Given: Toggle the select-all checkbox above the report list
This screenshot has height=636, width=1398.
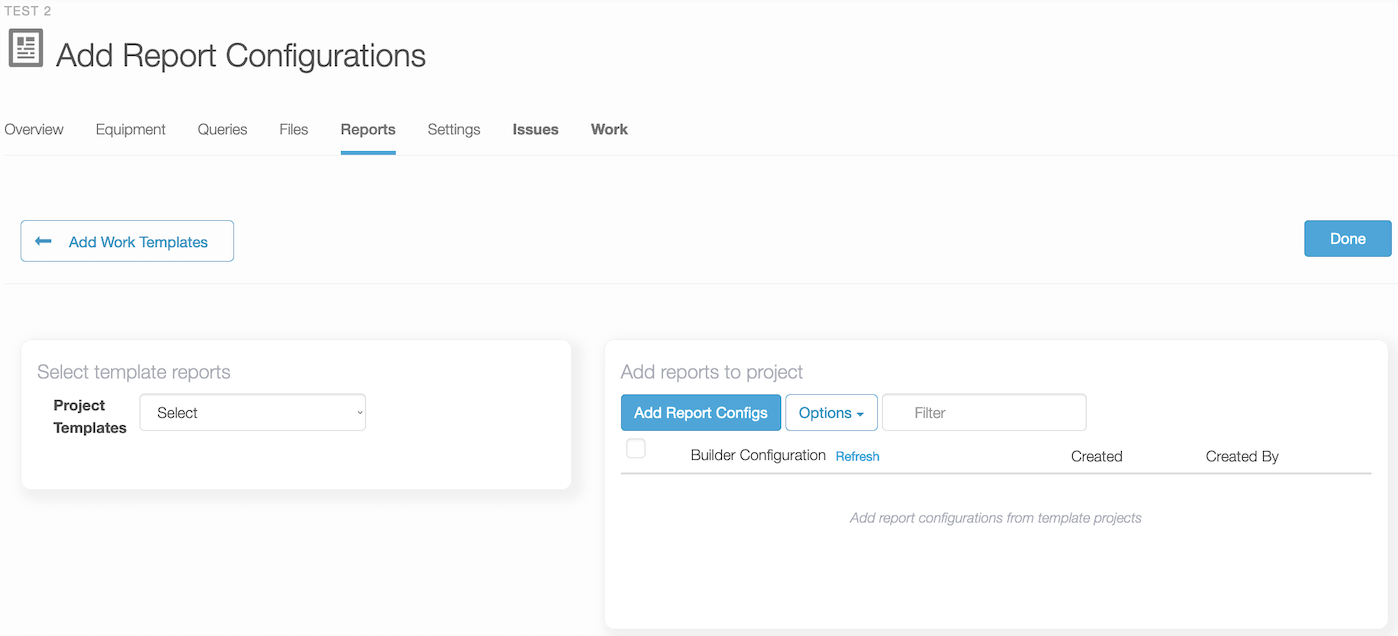Looking at the screenshot, I should tap(636, 449).
